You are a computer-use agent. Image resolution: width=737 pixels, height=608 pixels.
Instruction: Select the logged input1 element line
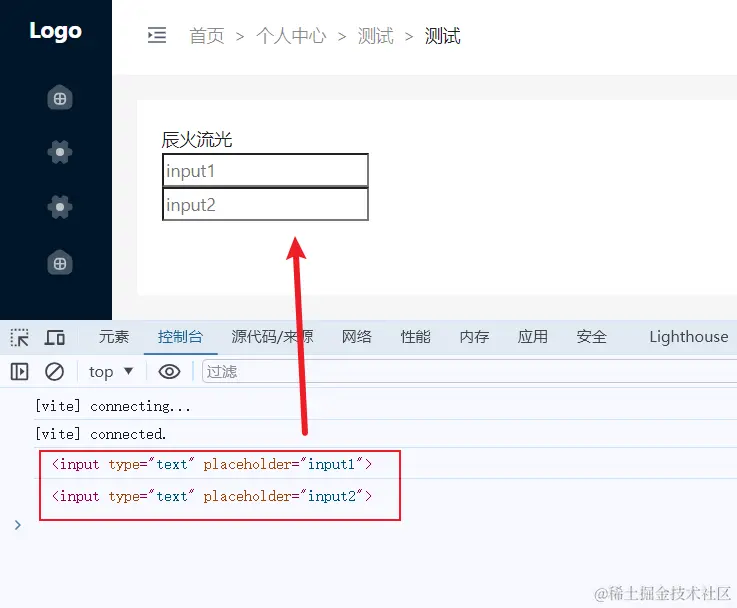[212, 464]
